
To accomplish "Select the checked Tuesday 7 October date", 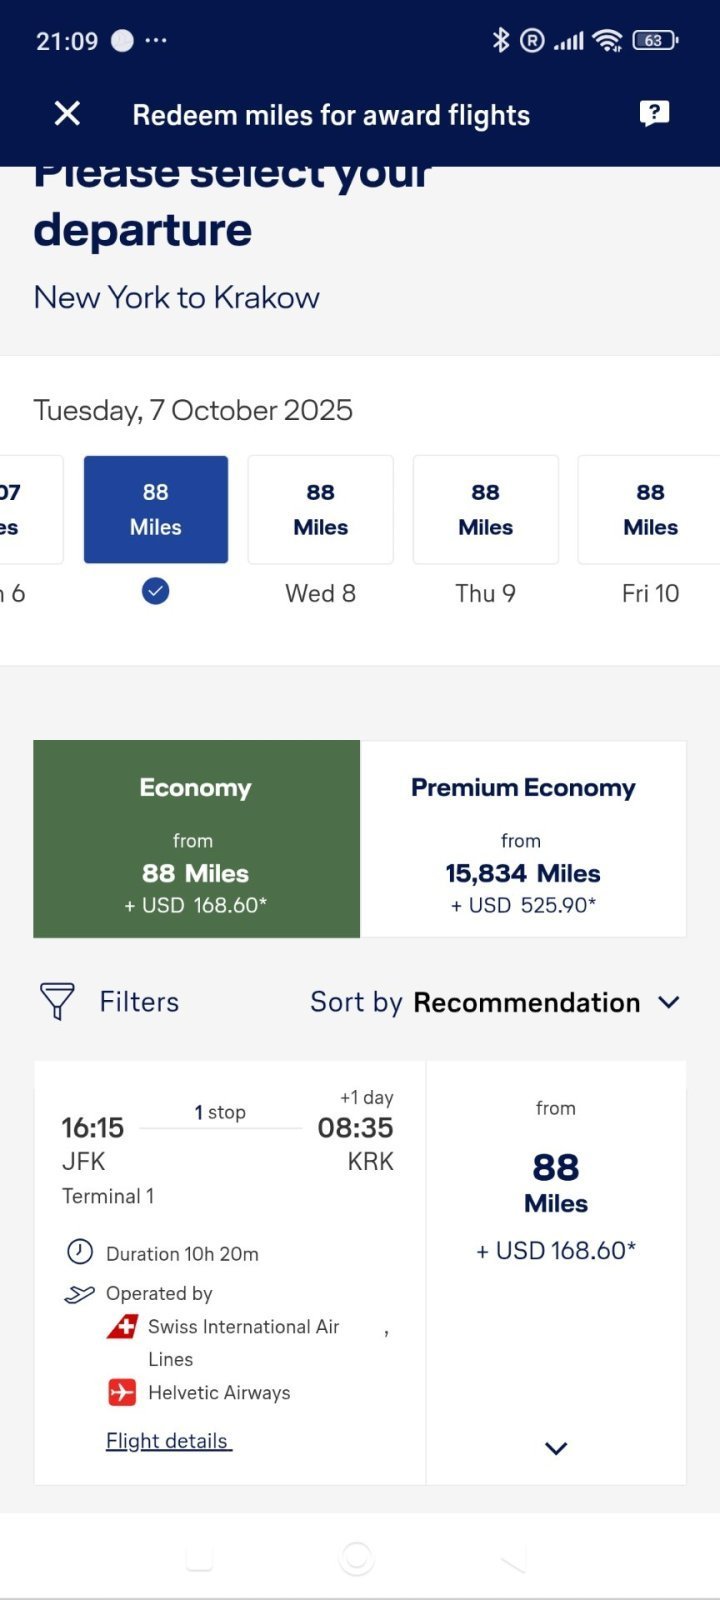I will 156,510.
